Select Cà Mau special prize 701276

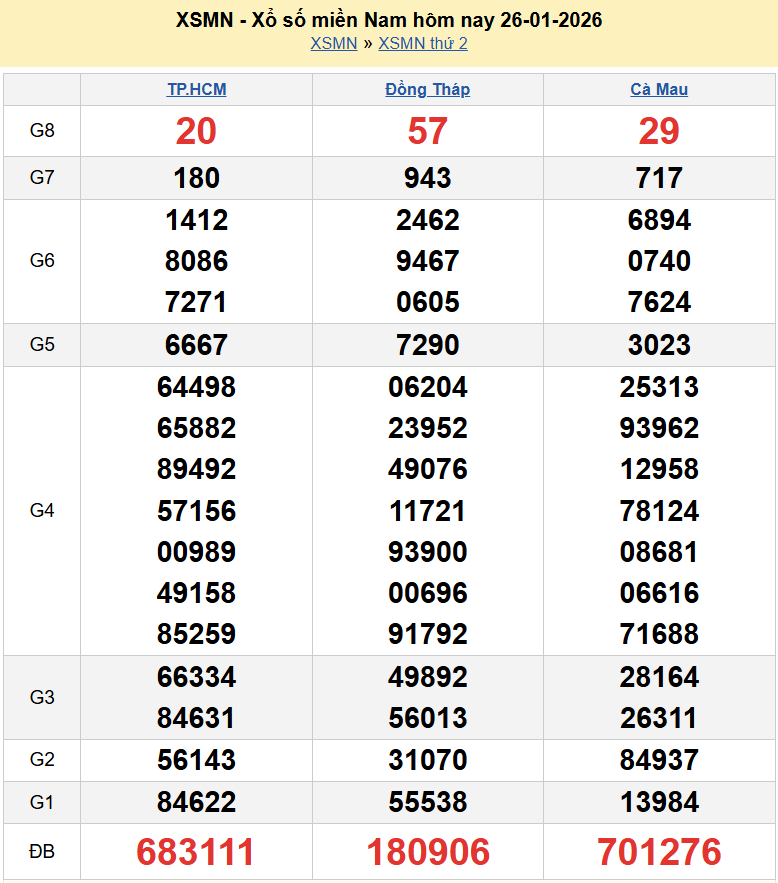click(x=659, y=852)
